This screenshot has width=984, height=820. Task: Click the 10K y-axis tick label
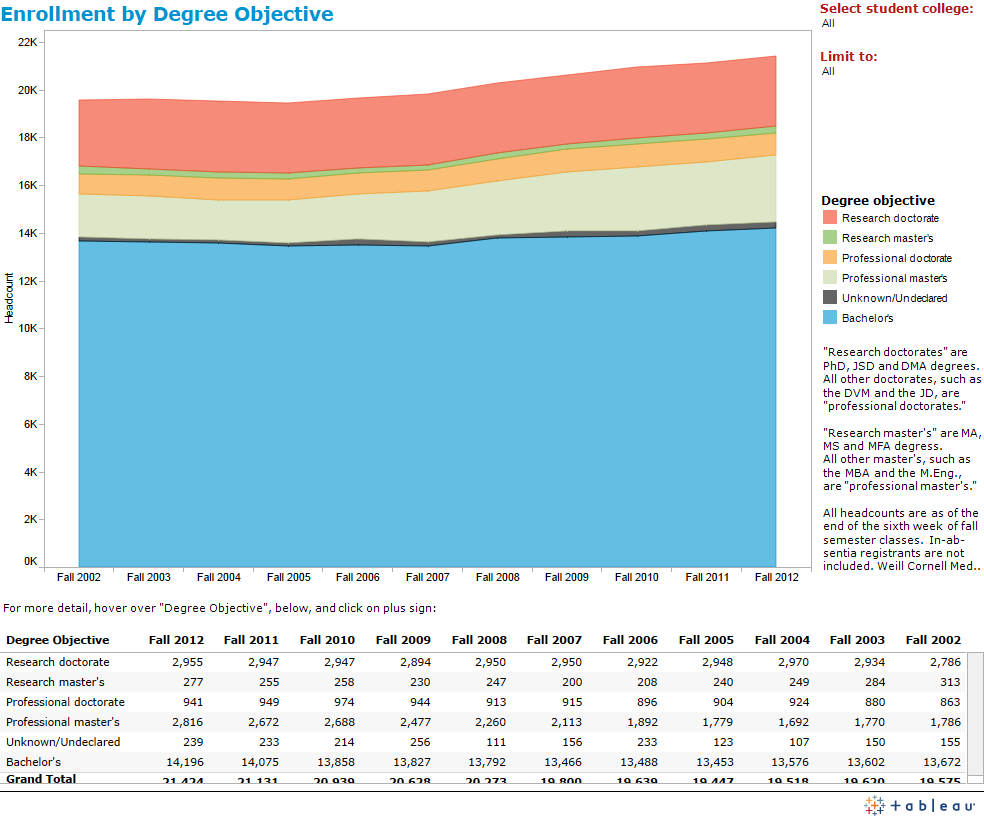pos(28,328)
